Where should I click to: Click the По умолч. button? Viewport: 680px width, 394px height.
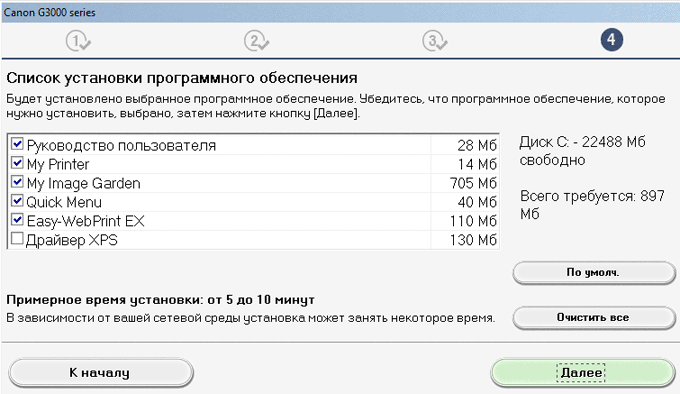pyautogui.click(x=594, y=273)
